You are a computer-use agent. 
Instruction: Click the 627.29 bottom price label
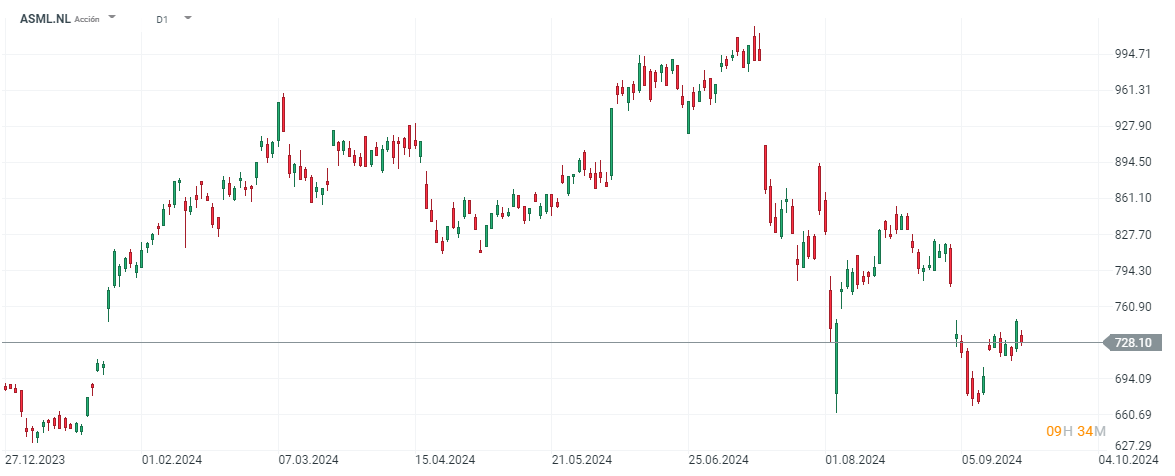tap(1132, 446)
